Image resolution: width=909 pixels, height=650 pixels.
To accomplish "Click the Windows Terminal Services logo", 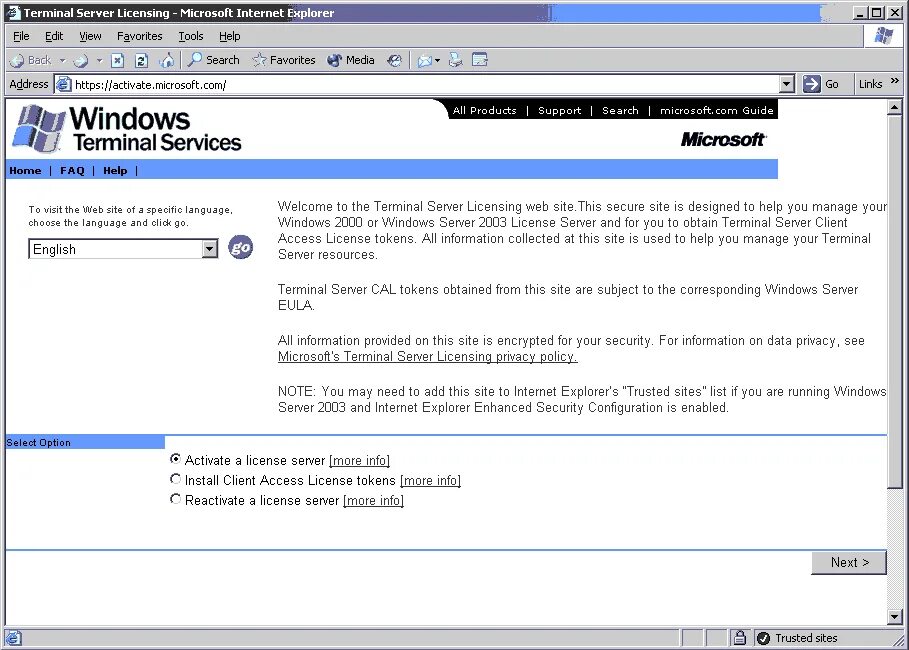I will [127, 129].
